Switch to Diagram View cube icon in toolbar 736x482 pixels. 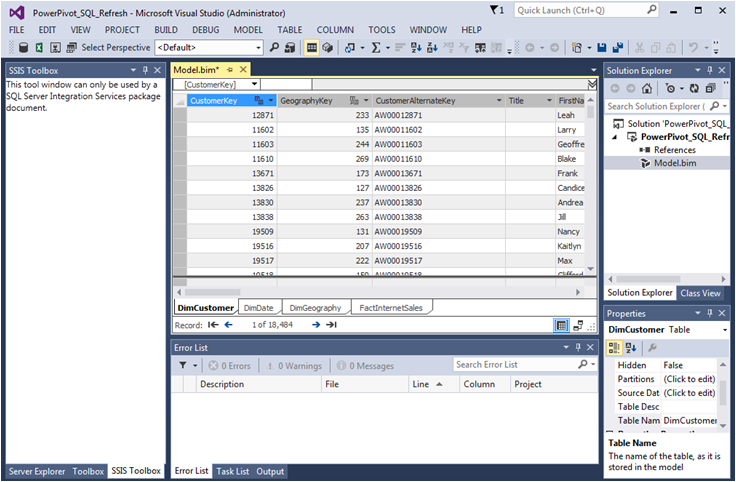(x=328, y=47)
